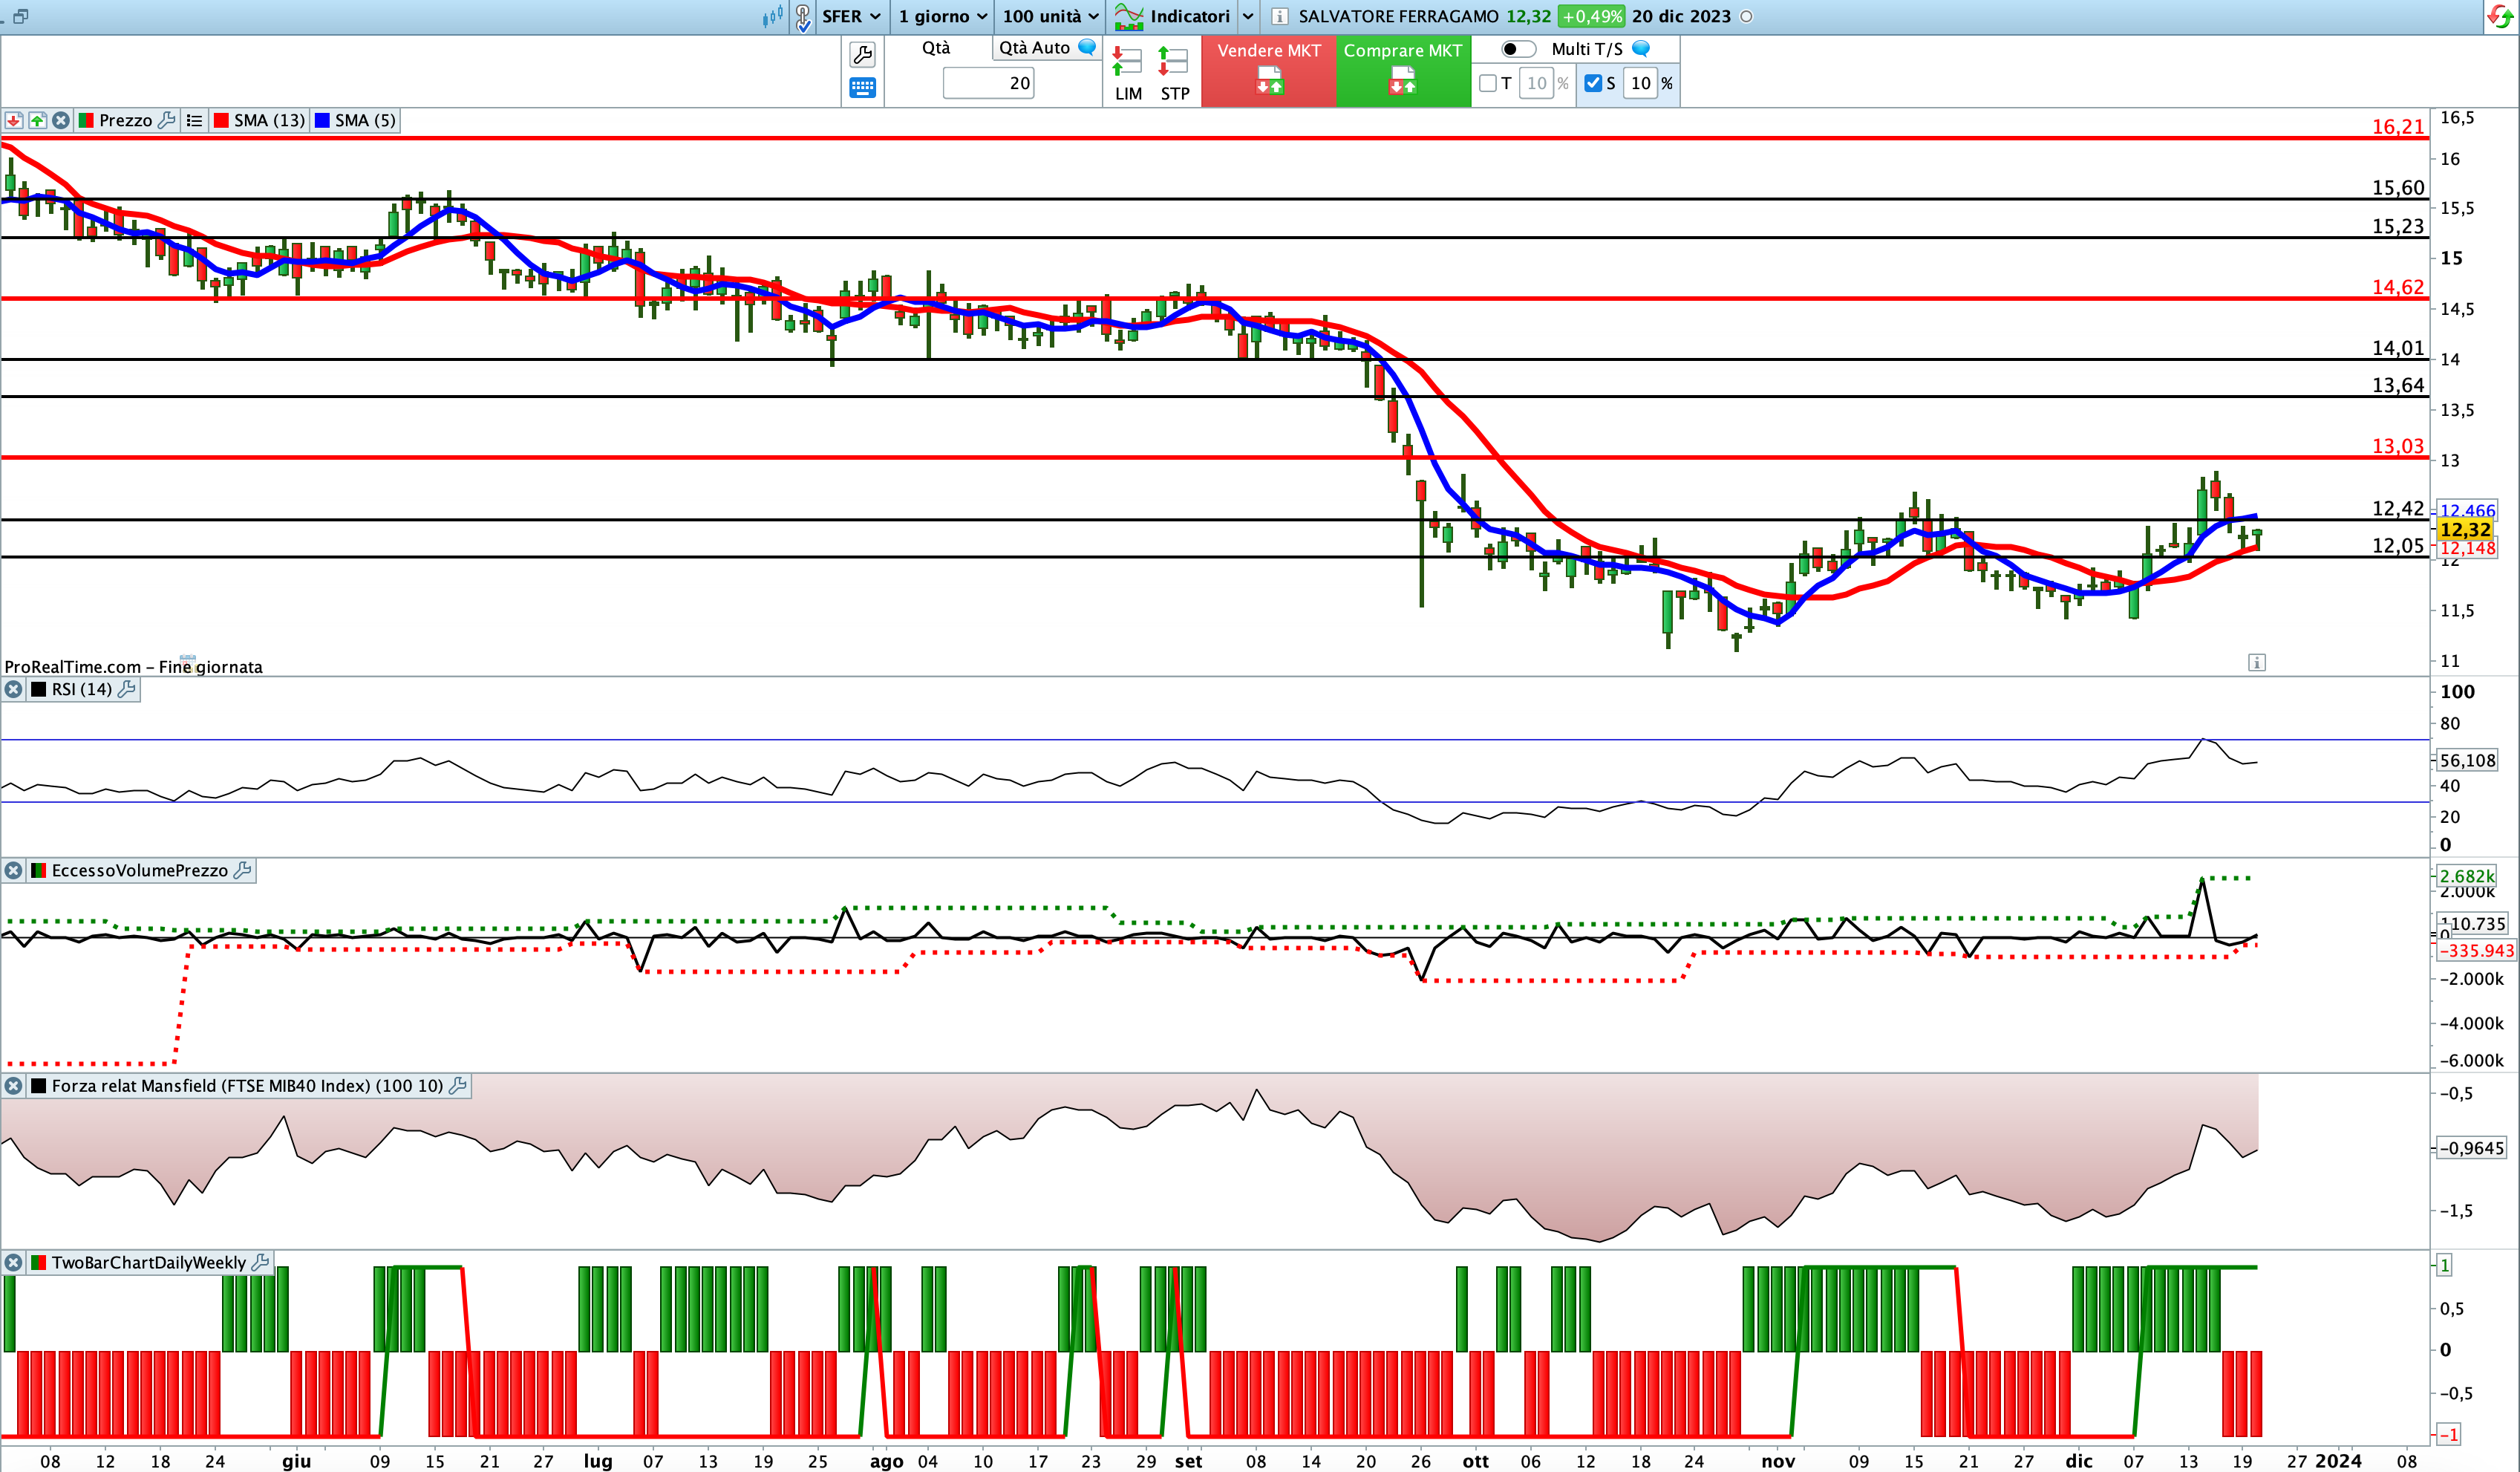The height and width of the screenshot is (1472, 2520).
Task: Expand the arrow next to Indicatori
Action: [x=1248, y=16]
